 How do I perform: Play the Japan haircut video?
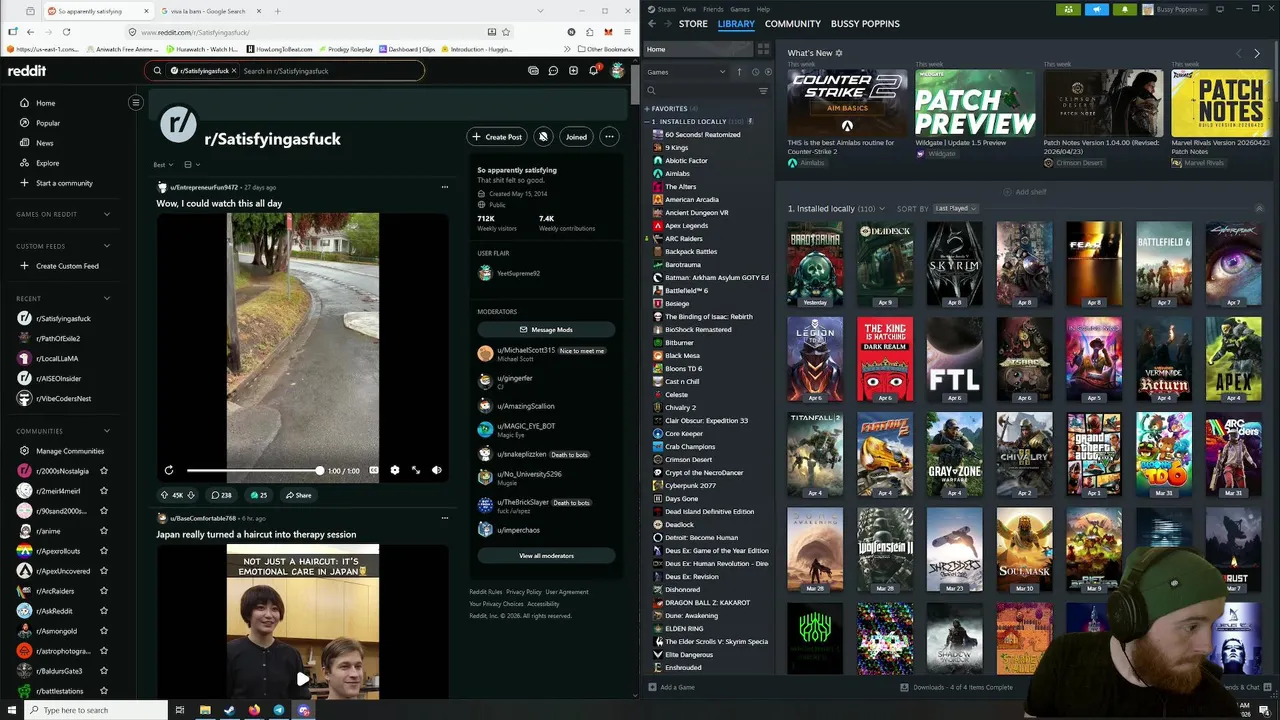tap(303, 679)
